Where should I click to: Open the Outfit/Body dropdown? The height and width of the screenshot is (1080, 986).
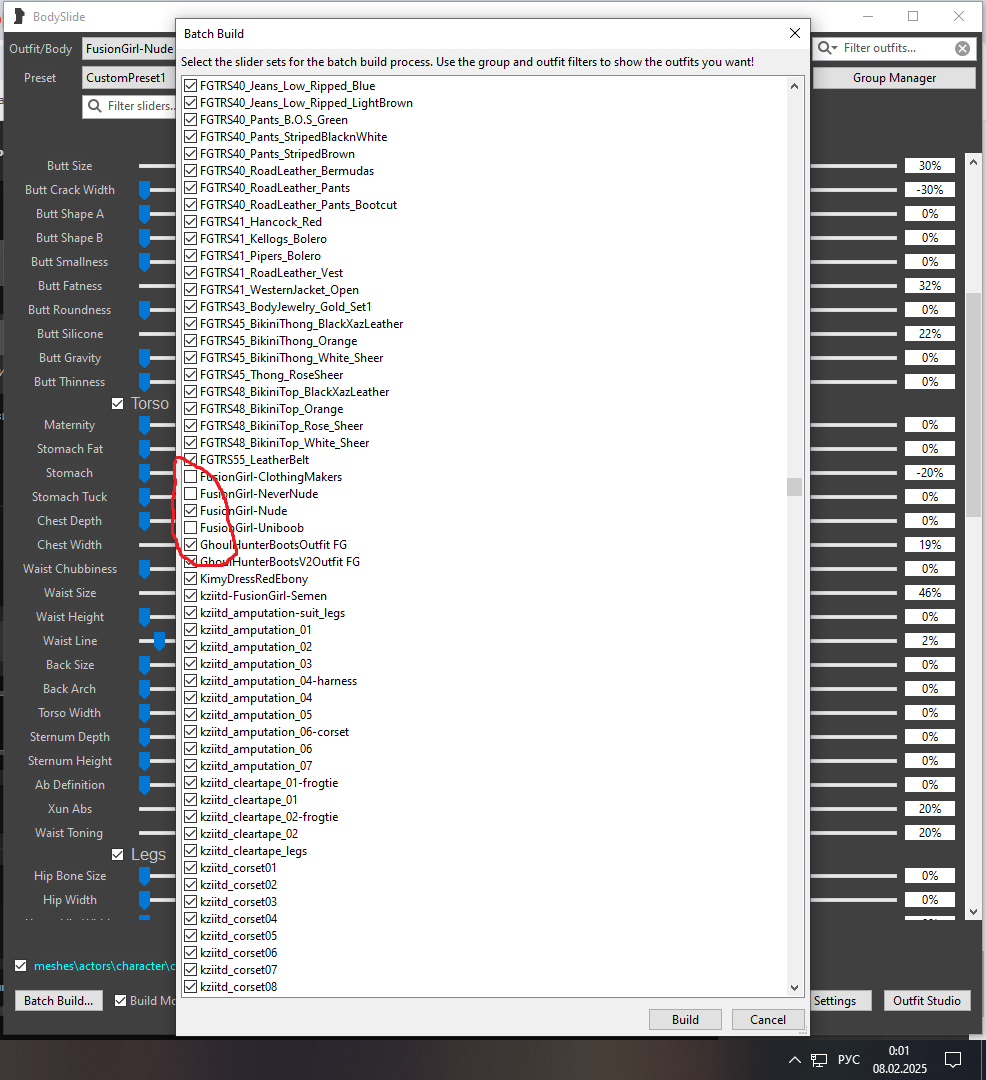click(128, 48)
